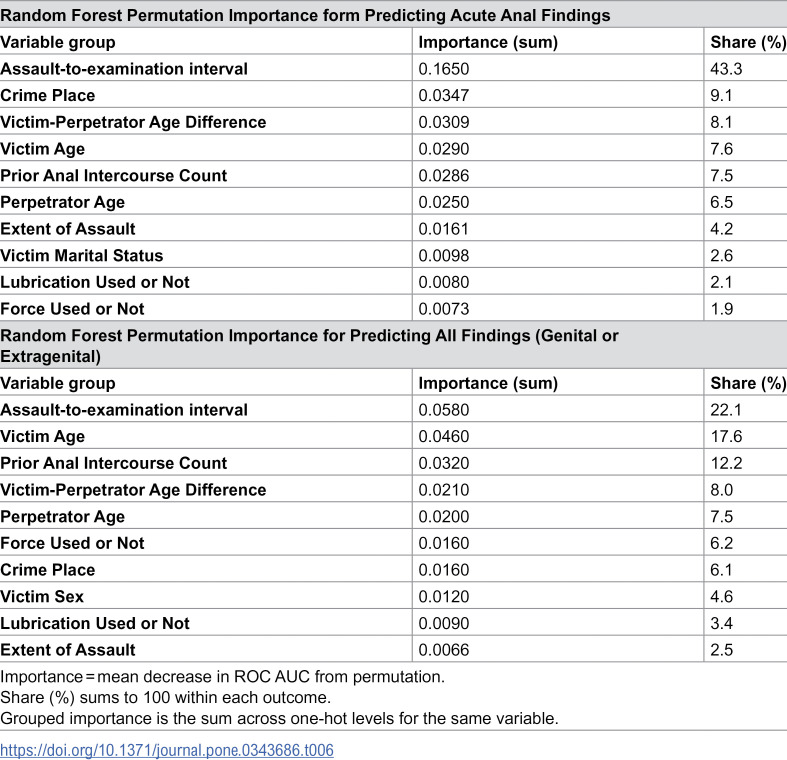Select Force Used or Not 0.0073 value
This screenshot has width=787, height=760.
[444, 309]
